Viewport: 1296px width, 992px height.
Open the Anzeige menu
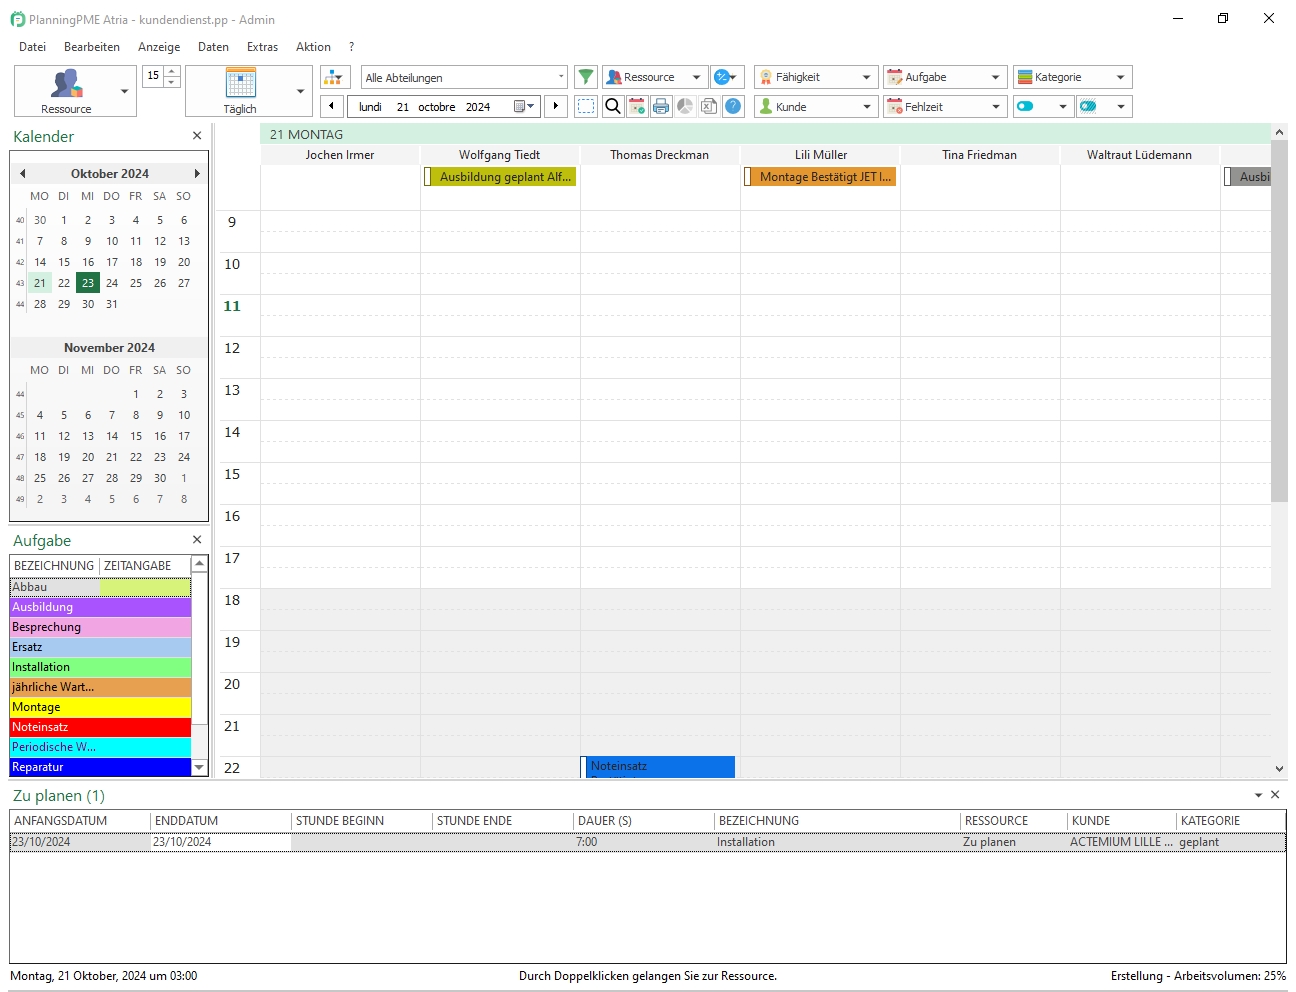pos(159,47)
